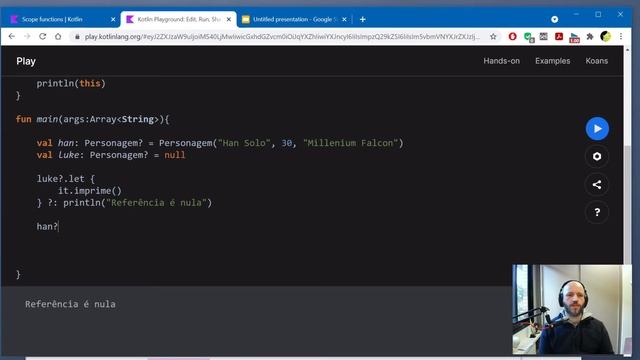Viewport: 640px width, 360px height.
Task: Click the presenter webcam thumbnail
Action: pyautogui.click(x=572, y=309)
